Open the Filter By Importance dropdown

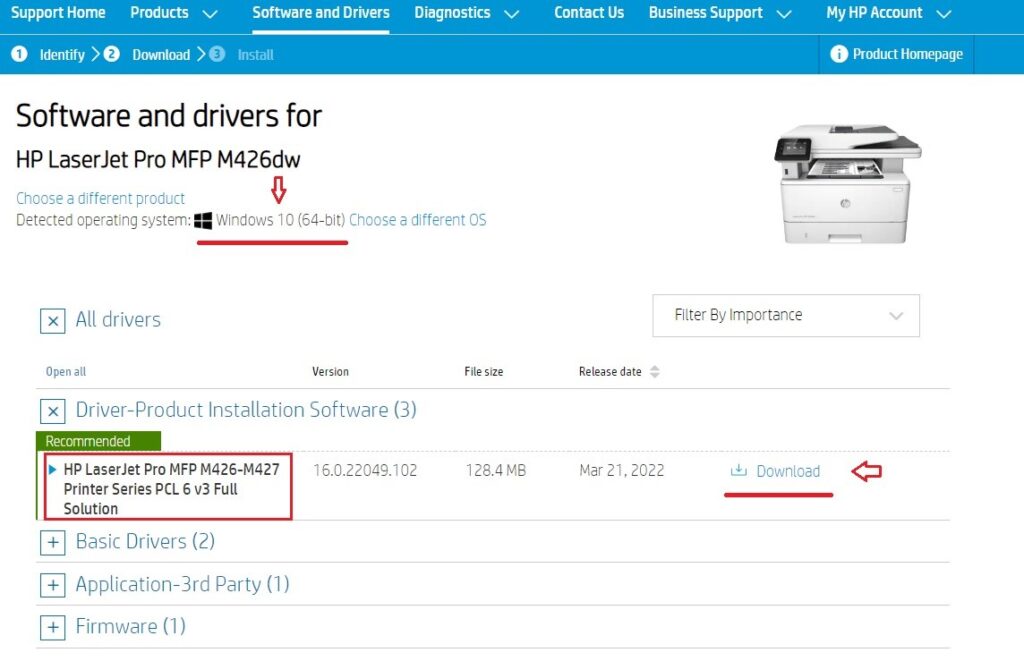[786, 315]
